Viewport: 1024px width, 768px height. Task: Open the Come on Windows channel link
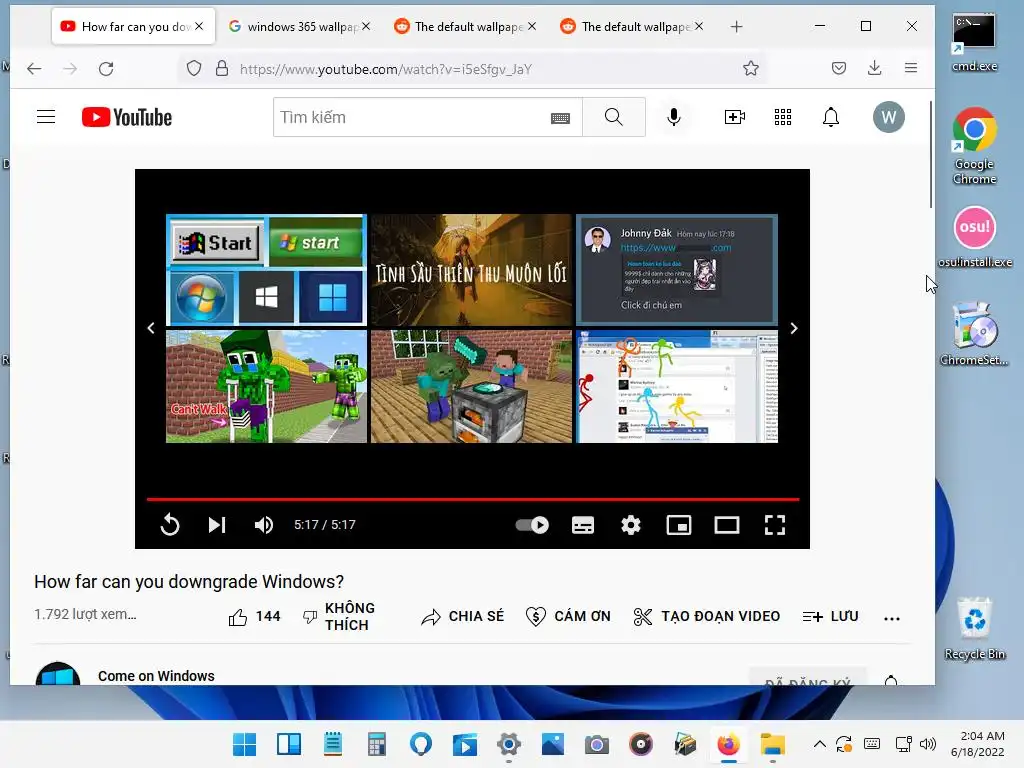[x=156, y=676]
